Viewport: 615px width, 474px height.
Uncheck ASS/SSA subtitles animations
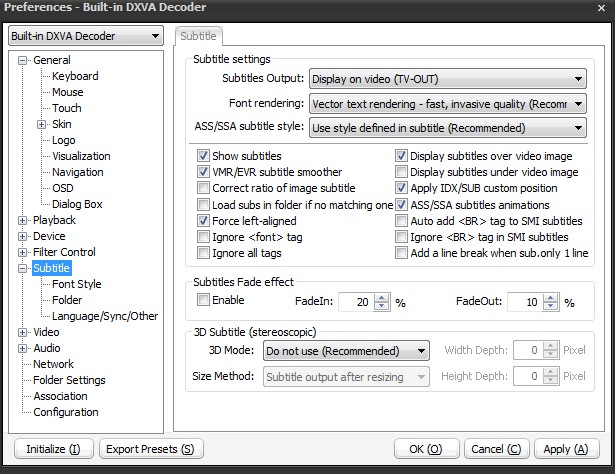pyautogui.click(x=402, y=205)
